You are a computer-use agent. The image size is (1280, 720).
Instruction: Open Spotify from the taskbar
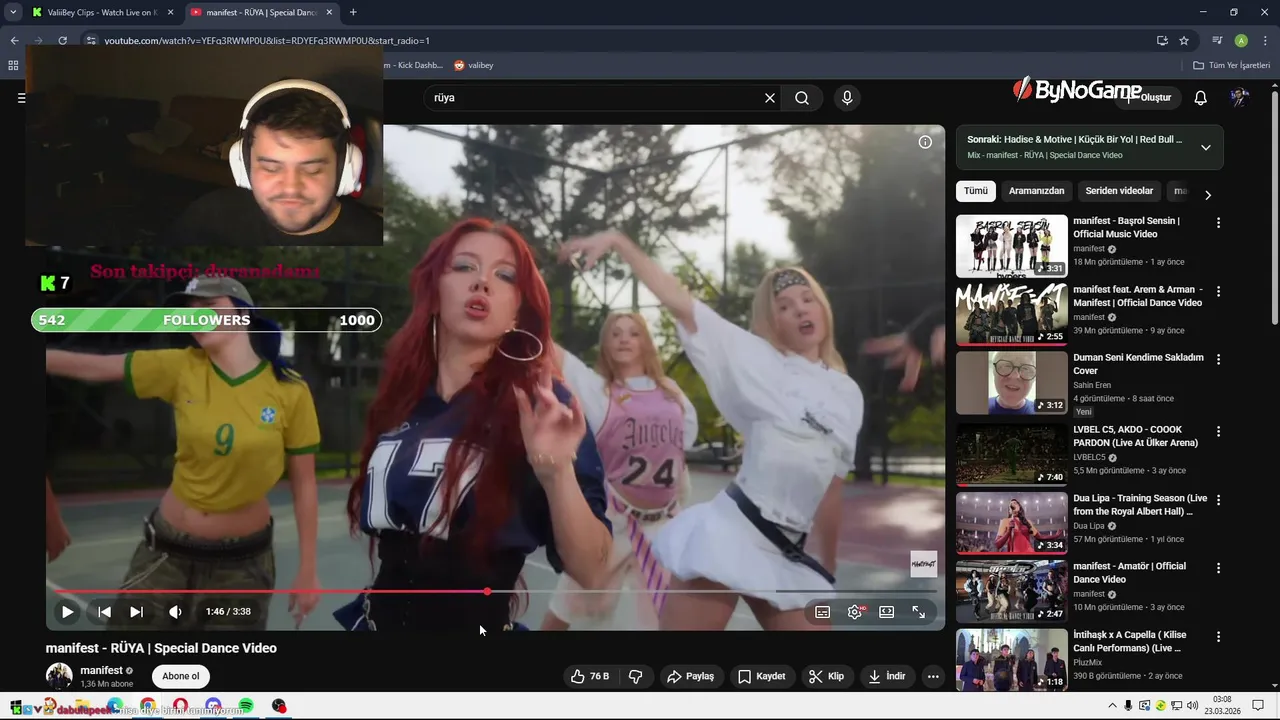[246, 706]
